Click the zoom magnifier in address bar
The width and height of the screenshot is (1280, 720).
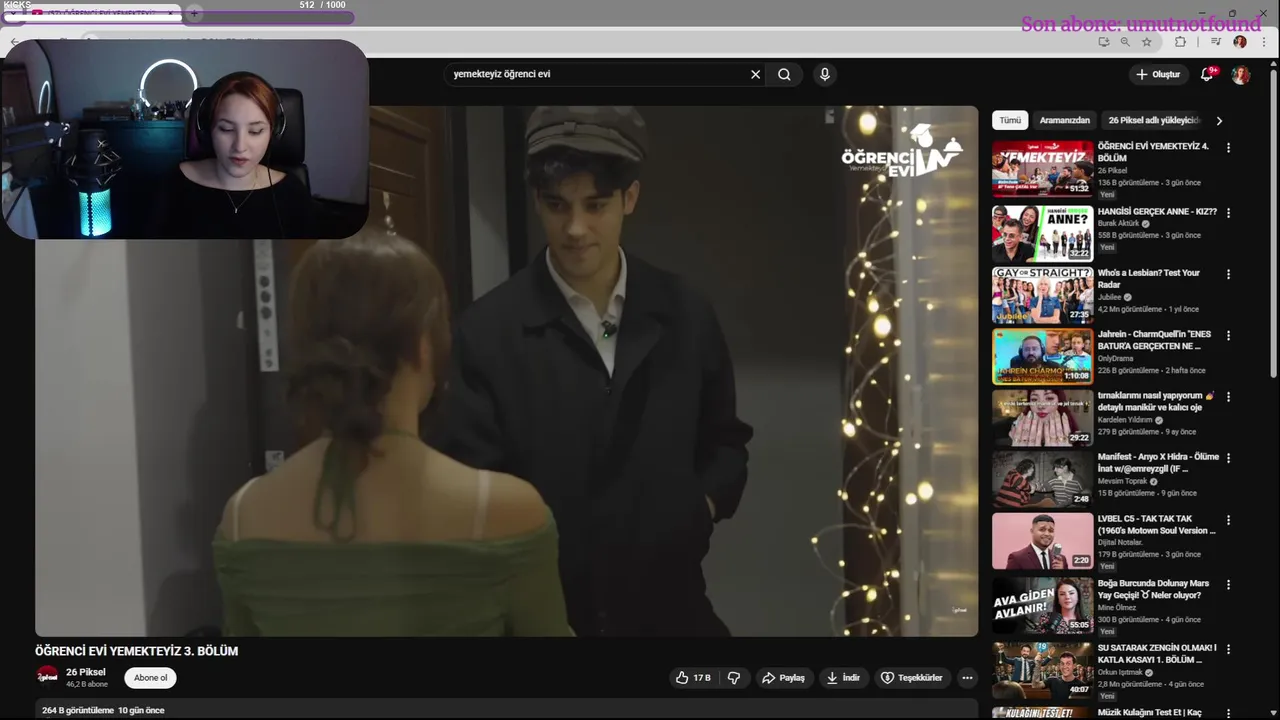1125,42
